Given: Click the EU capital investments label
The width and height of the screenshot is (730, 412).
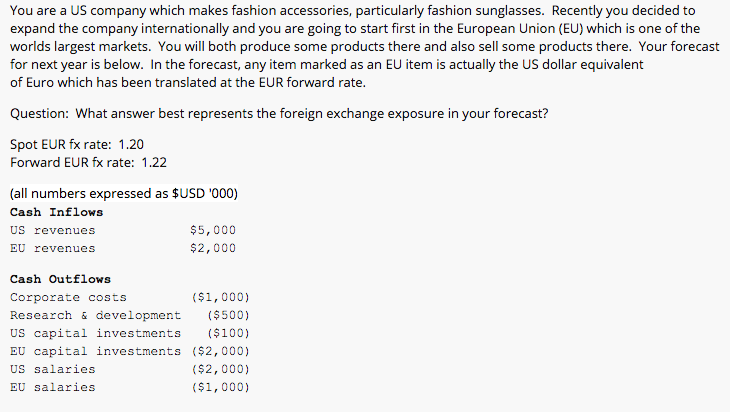Looking at the screenshot, I should point(95,351).
